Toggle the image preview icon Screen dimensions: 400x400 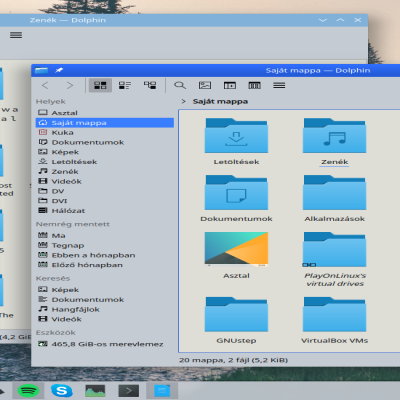click(x=205, y=85)
